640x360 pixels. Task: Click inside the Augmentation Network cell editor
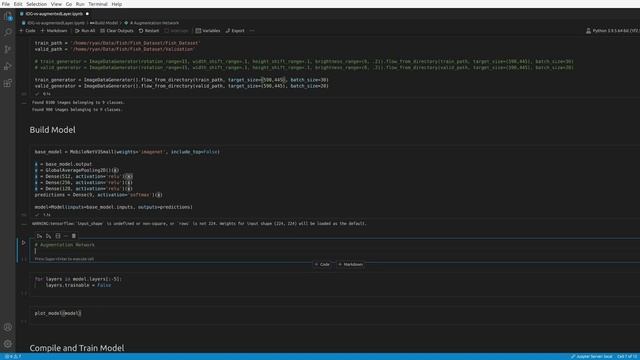pos(335,248)
